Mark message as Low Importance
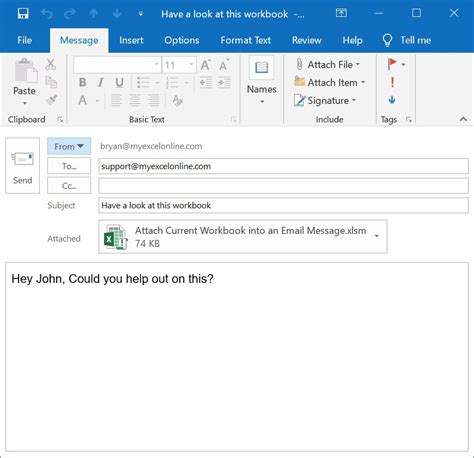474x458 pixels. tap(392, 100)
